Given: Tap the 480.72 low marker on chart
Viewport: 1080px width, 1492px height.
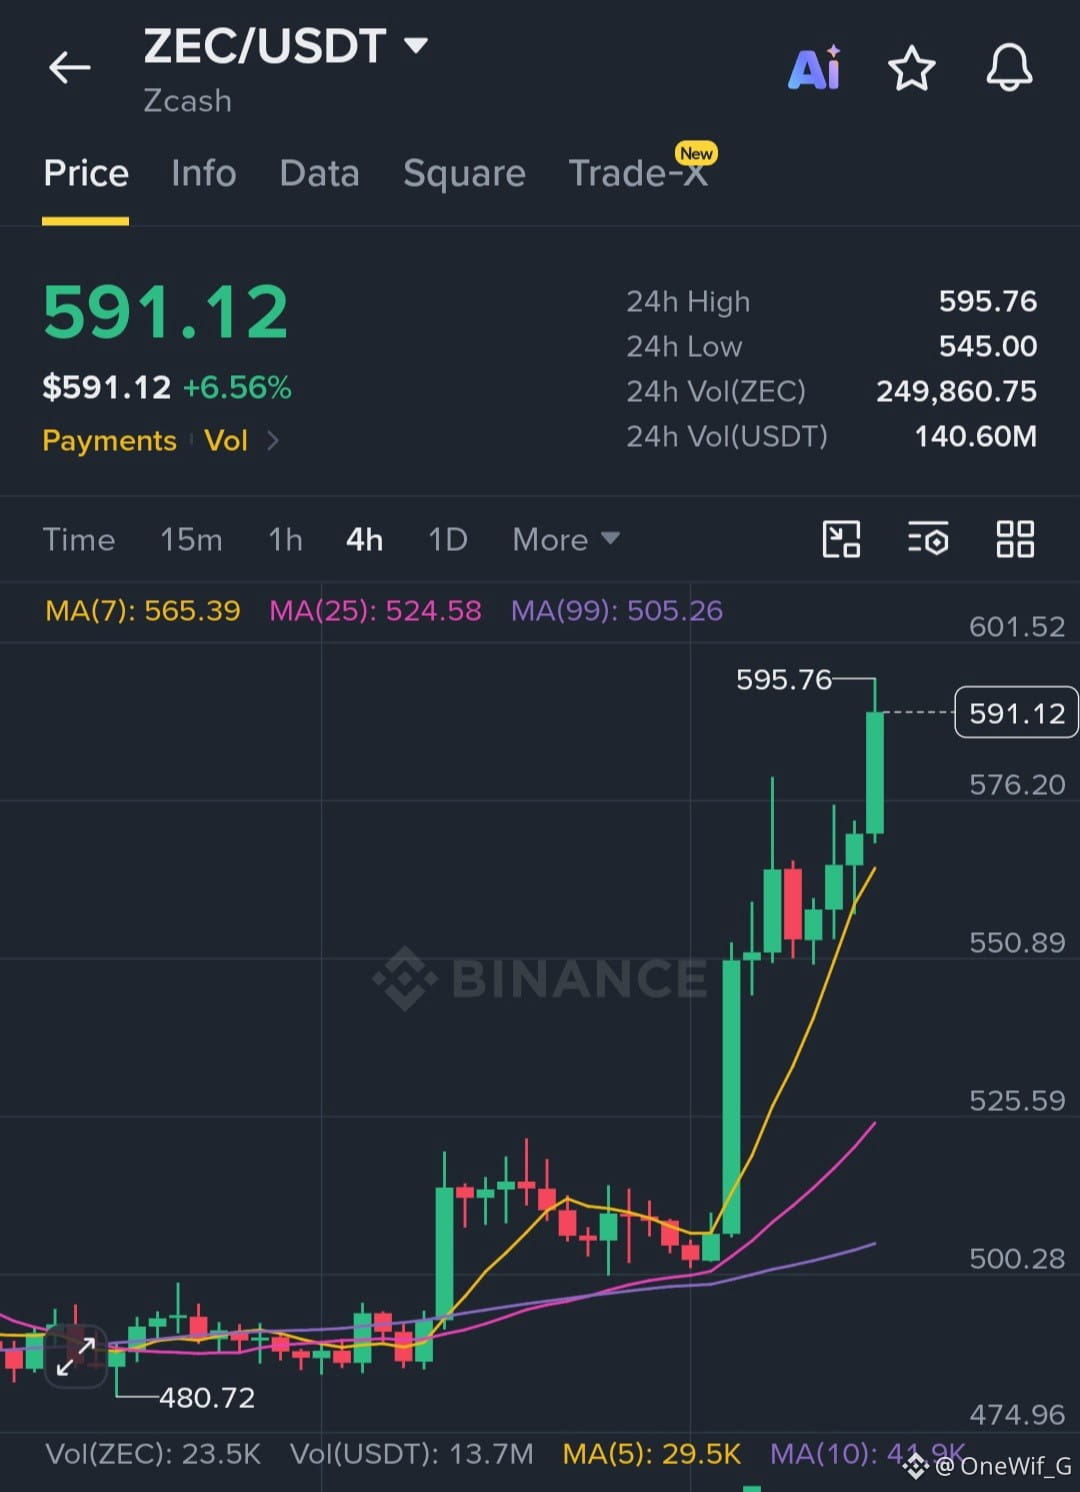Looking at the screenshot, I should pos(207,1397).
